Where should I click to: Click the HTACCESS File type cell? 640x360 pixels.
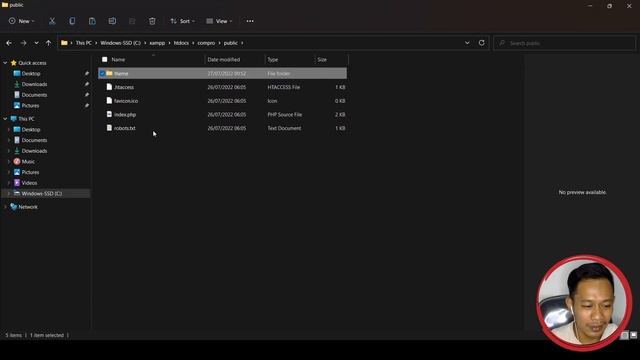pyautogui.click(x=284, y=87)
